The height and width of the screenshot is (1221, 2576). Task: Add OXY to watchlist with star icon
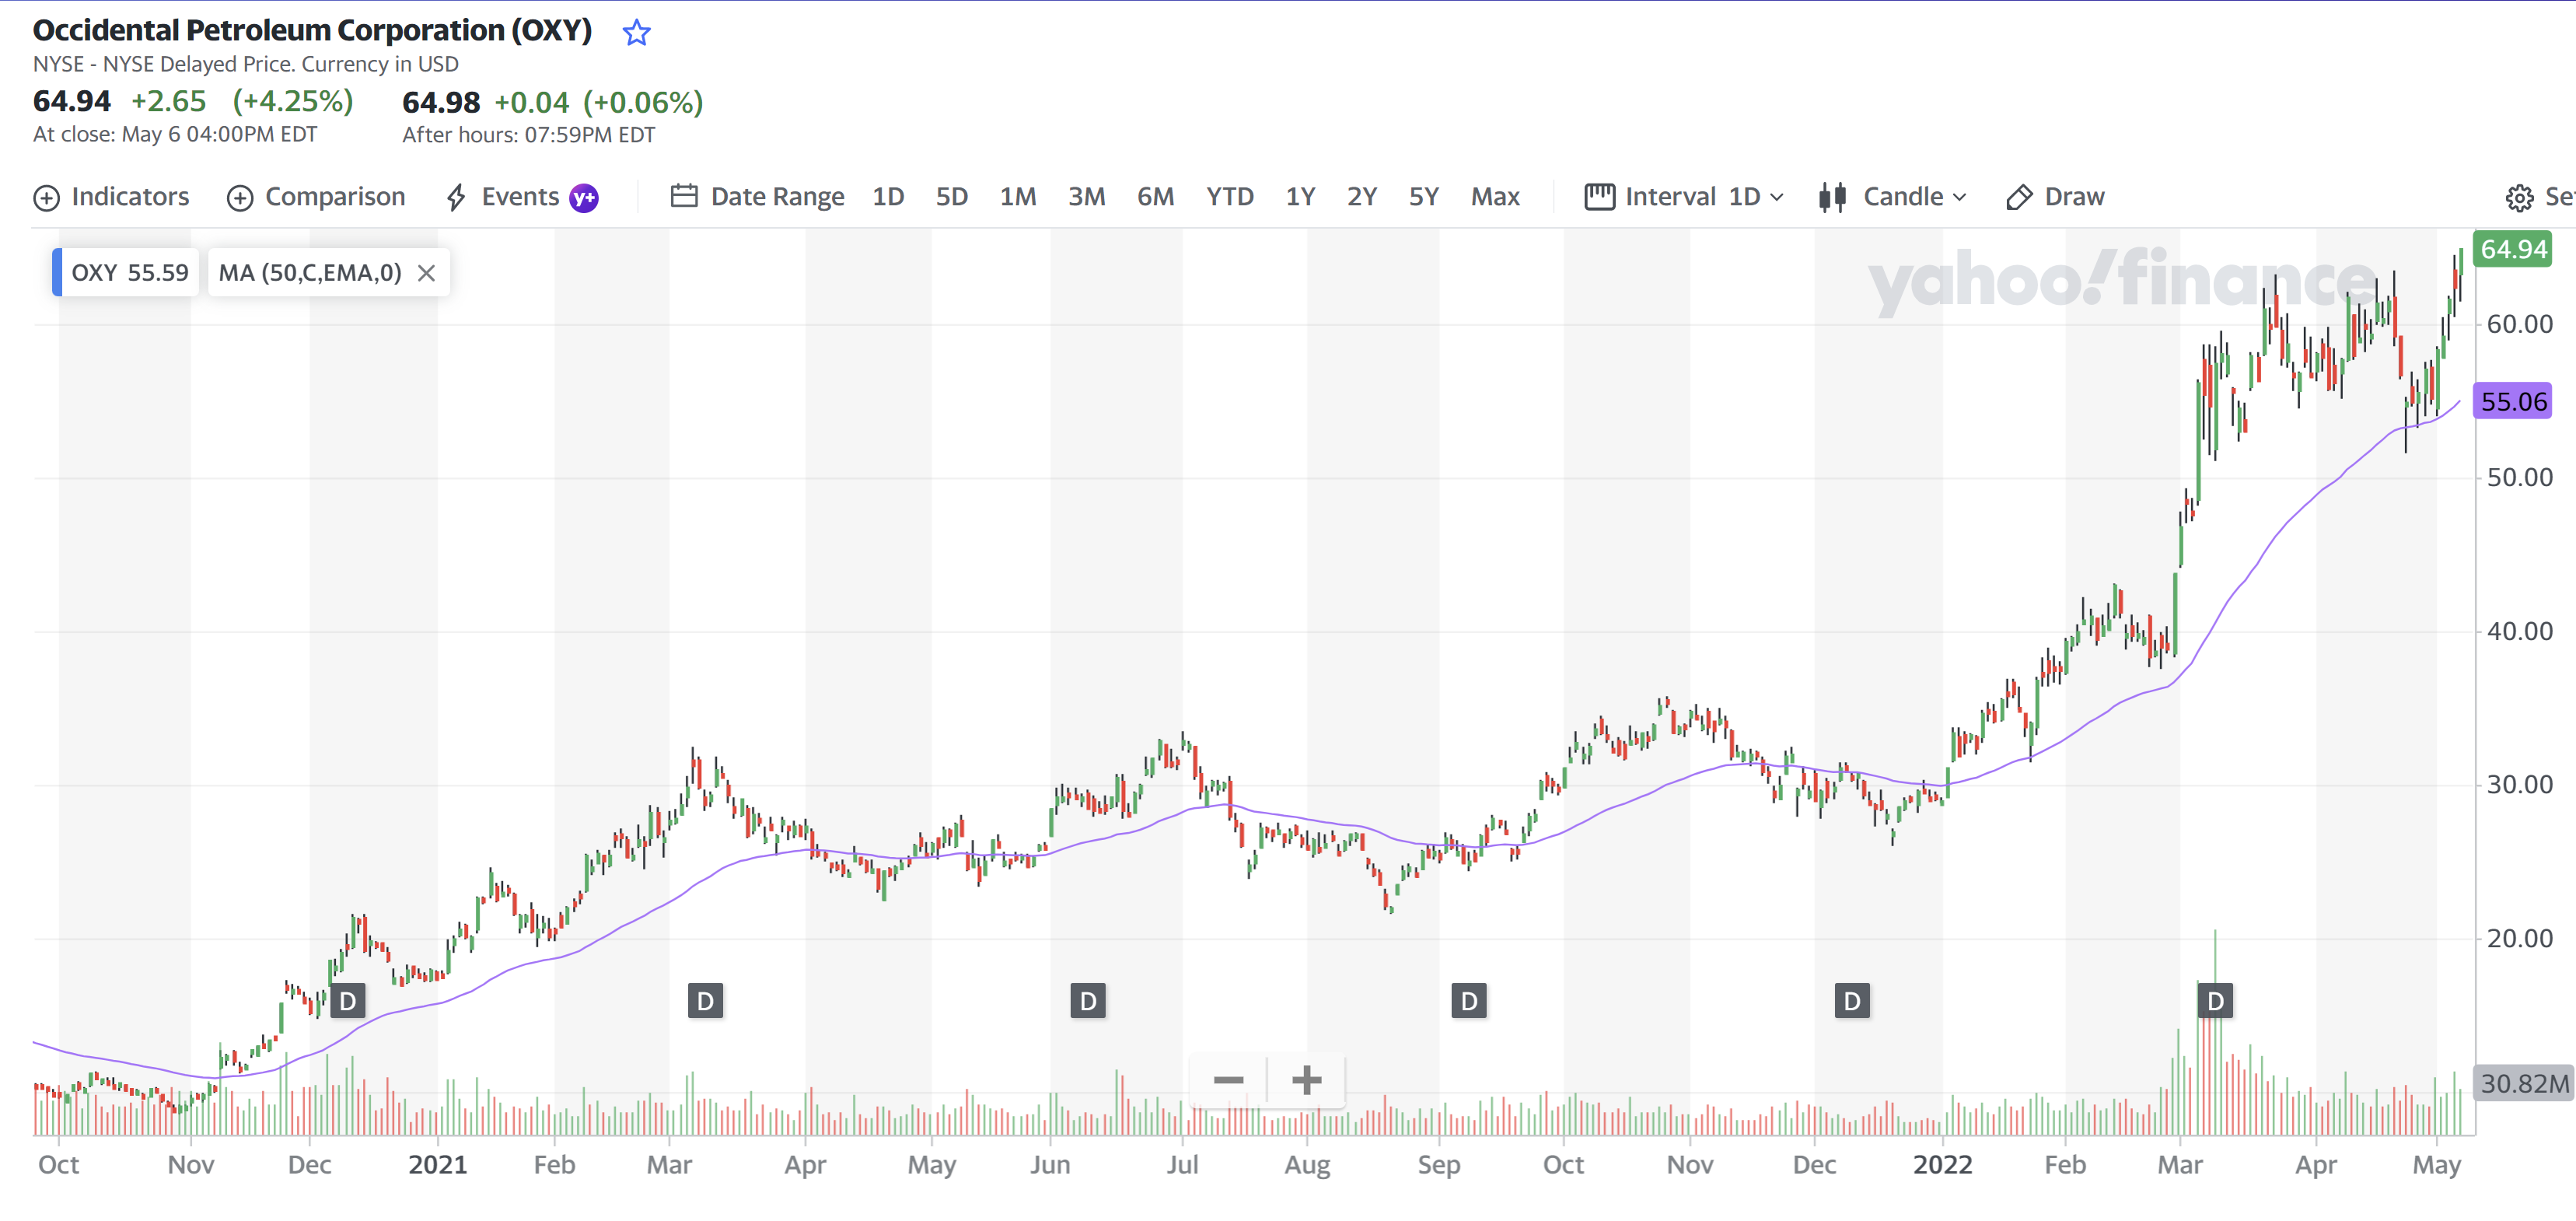click(x=636, y=33)
